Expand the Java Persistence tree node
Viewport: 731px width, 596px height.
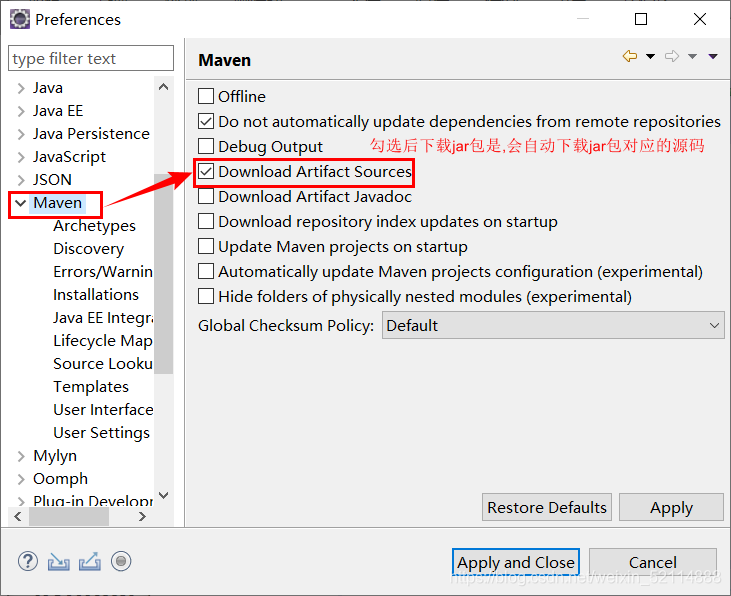click(21, 134)
